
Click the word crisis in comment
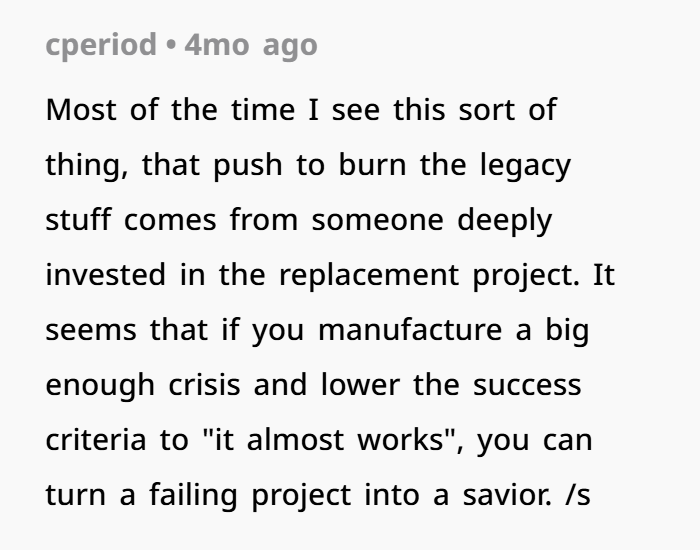click(204, 384)
